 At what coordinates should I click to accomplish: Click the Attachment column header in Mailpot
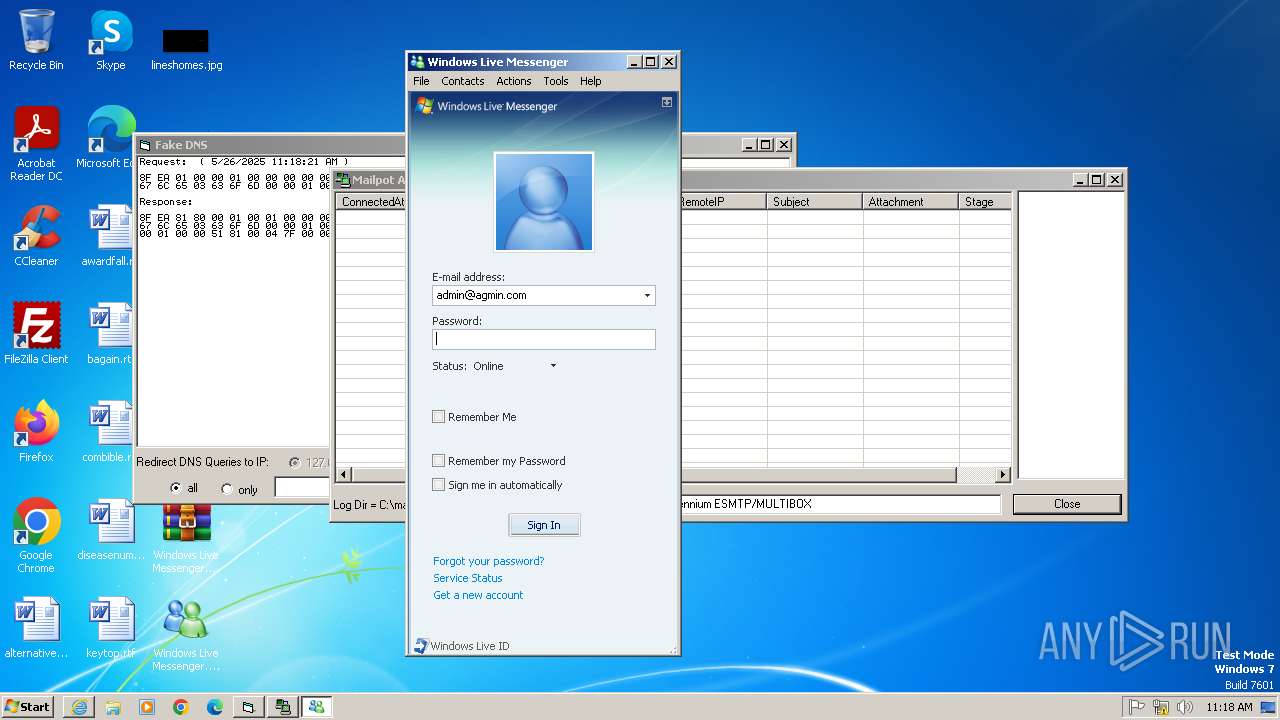click(x=911, y=202)
